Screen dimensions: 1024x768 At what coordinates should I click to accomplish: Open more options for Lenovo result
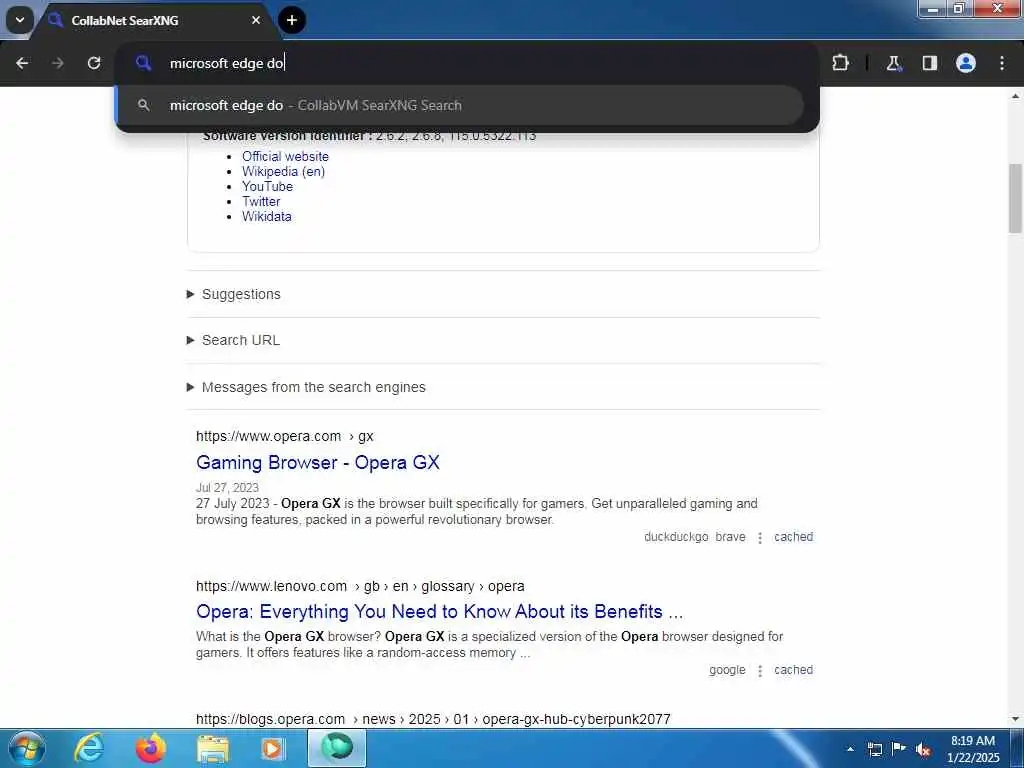(x=760, y=671)
